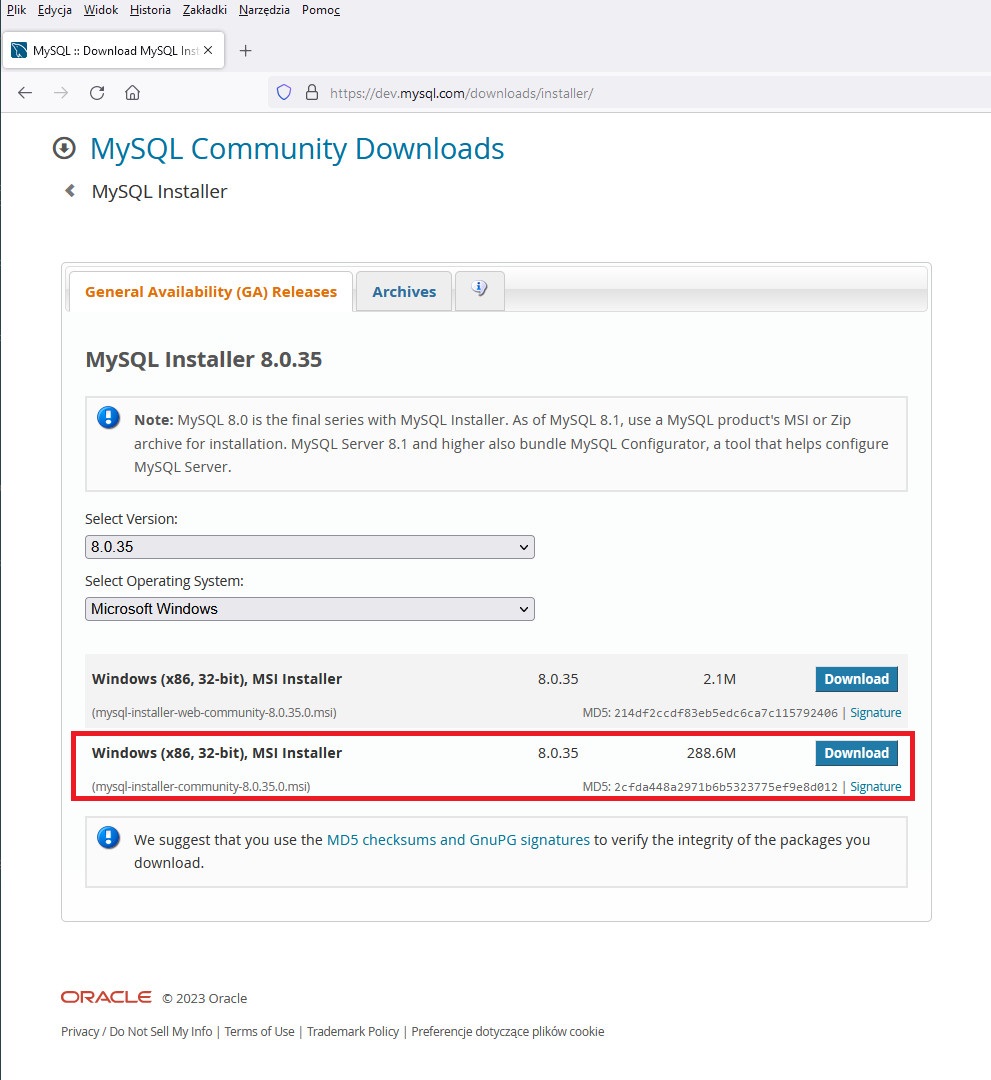The width and height of the screenshot is (991, 1080).
Task: Click the browser forward arrow
Action: point(61,93)
